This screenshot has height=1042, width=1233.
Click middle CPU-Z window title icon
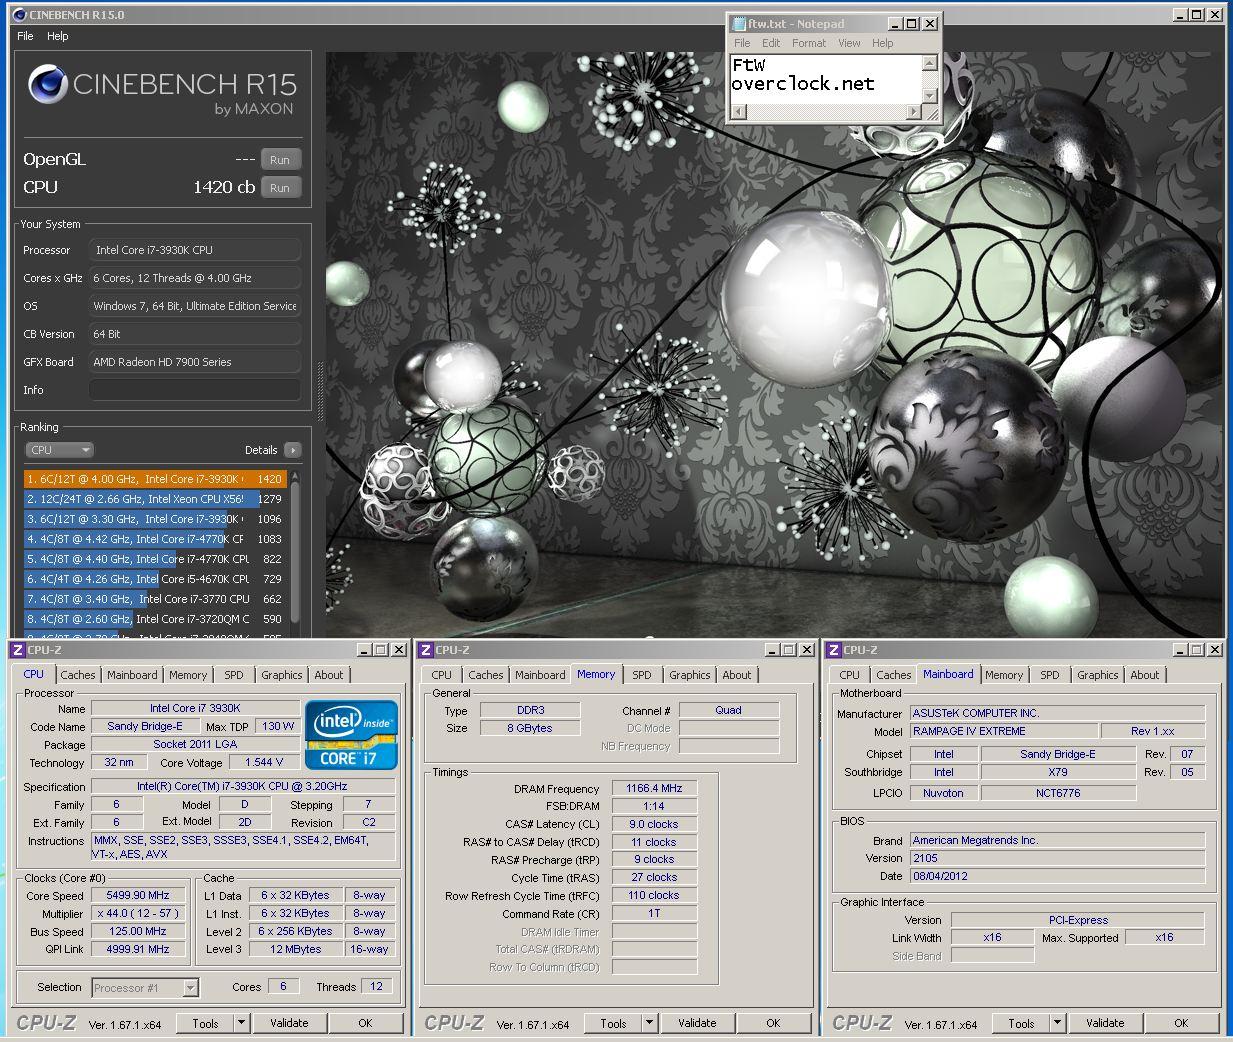tap(425, 650)
